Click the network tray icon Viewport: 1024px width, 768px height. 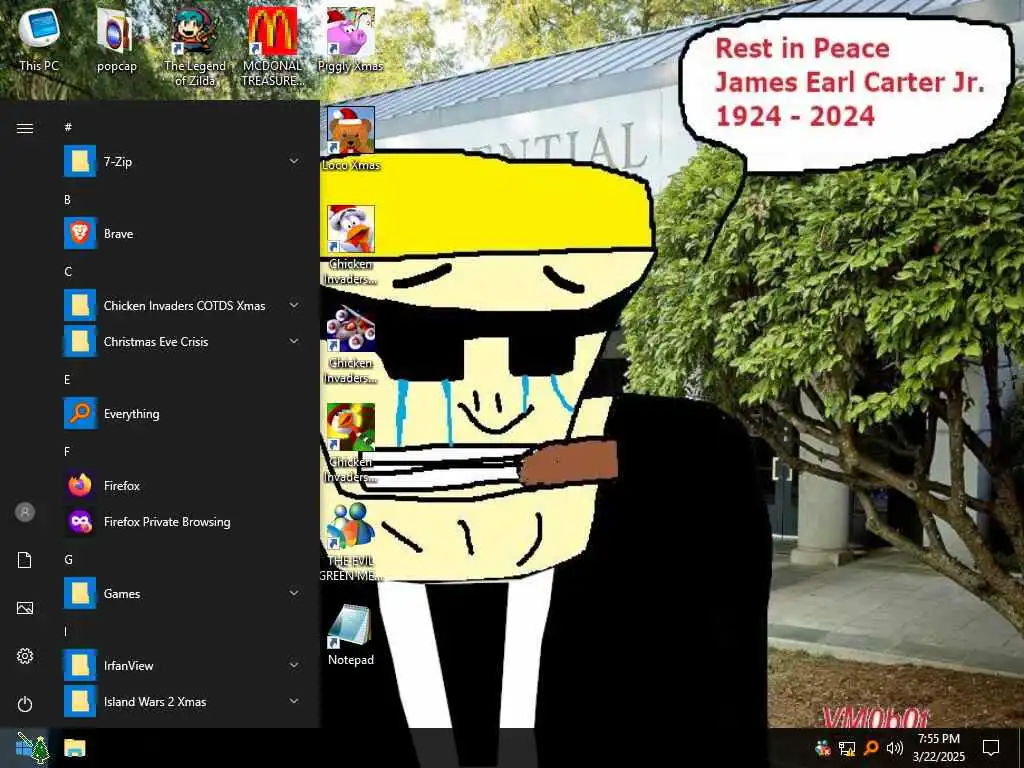847,748
